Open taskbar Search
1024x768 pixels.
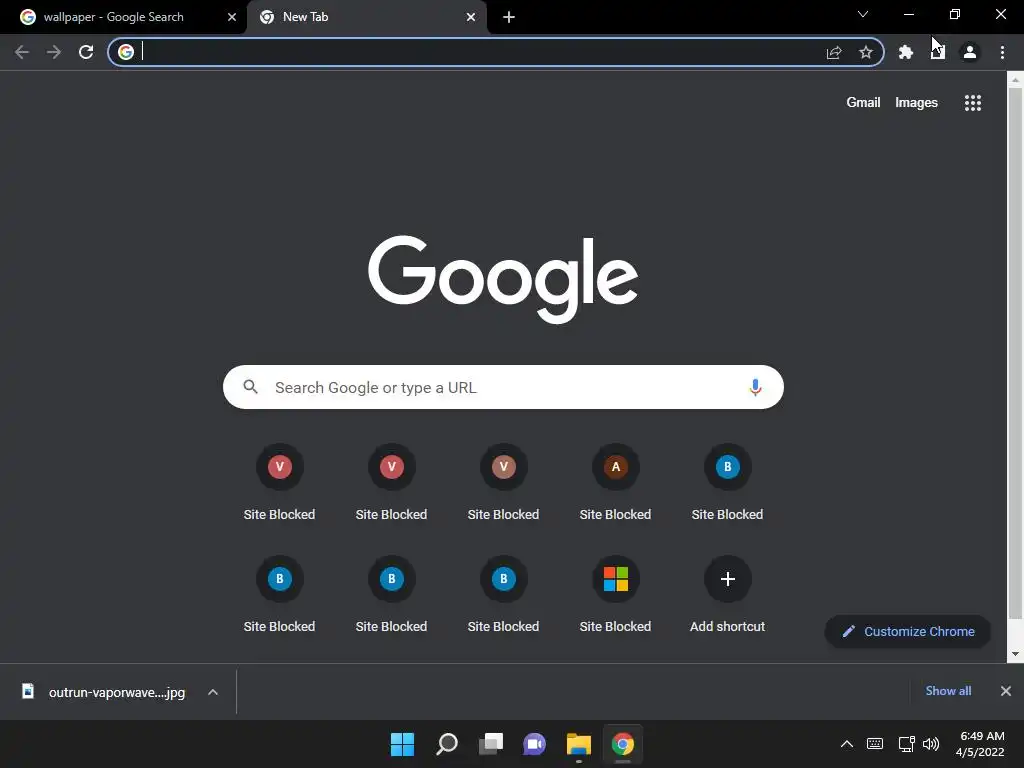447,744
